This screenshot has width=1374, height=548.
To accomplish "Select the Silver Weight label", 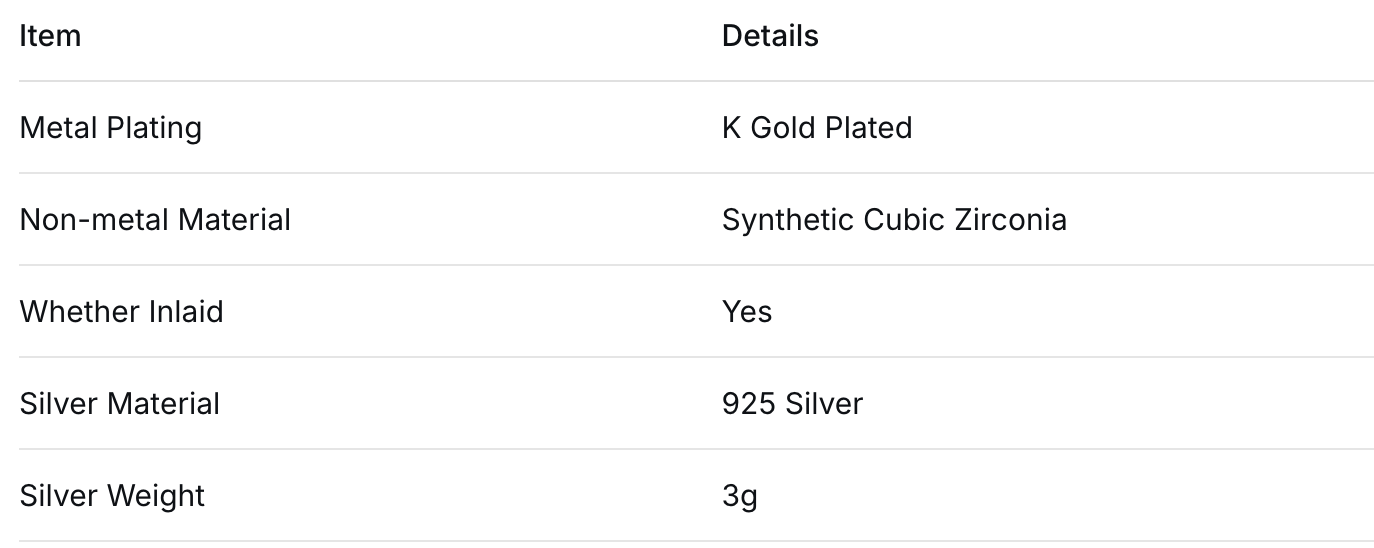I will (112, 496).
